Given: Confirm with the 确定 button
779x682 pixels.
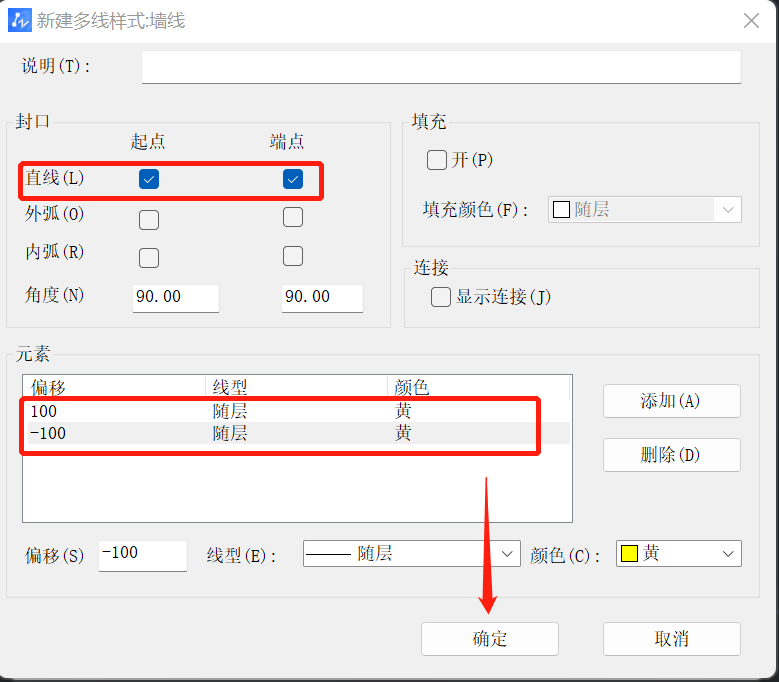Looking at the screenshot, I should click(x=490, y=639).
